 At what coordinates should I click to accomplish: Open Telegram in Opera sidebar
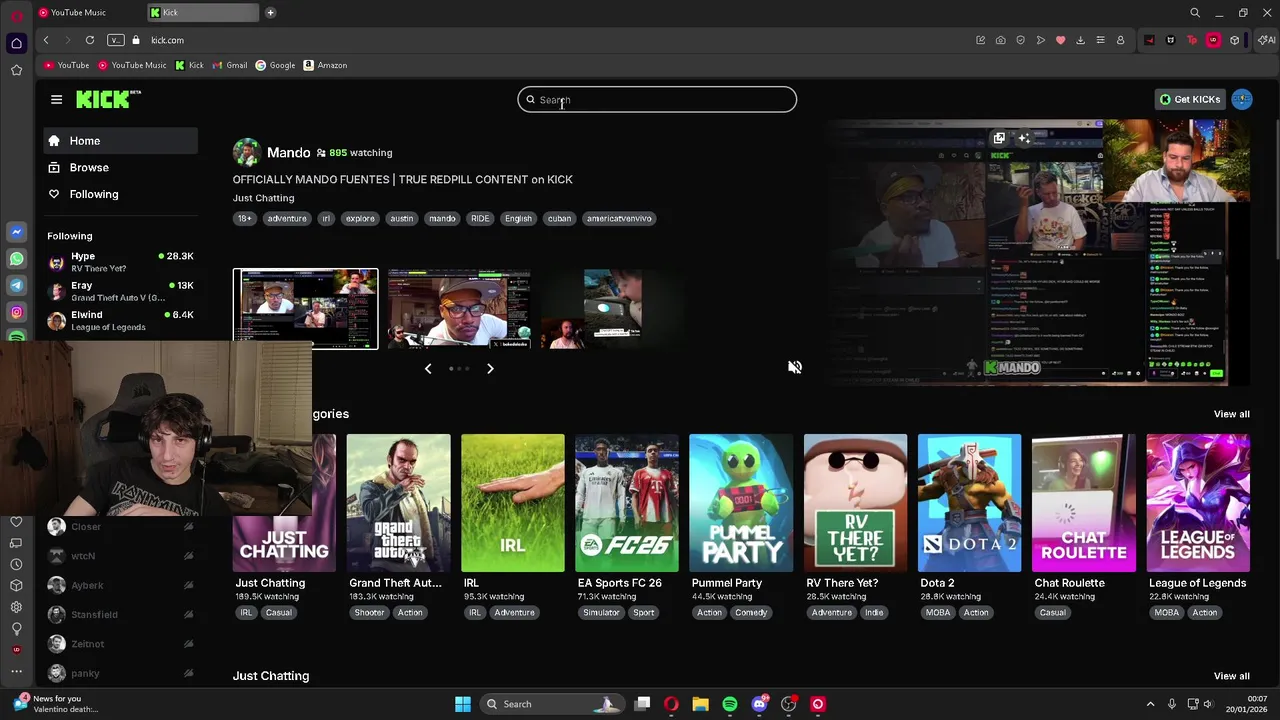point(16,285)
